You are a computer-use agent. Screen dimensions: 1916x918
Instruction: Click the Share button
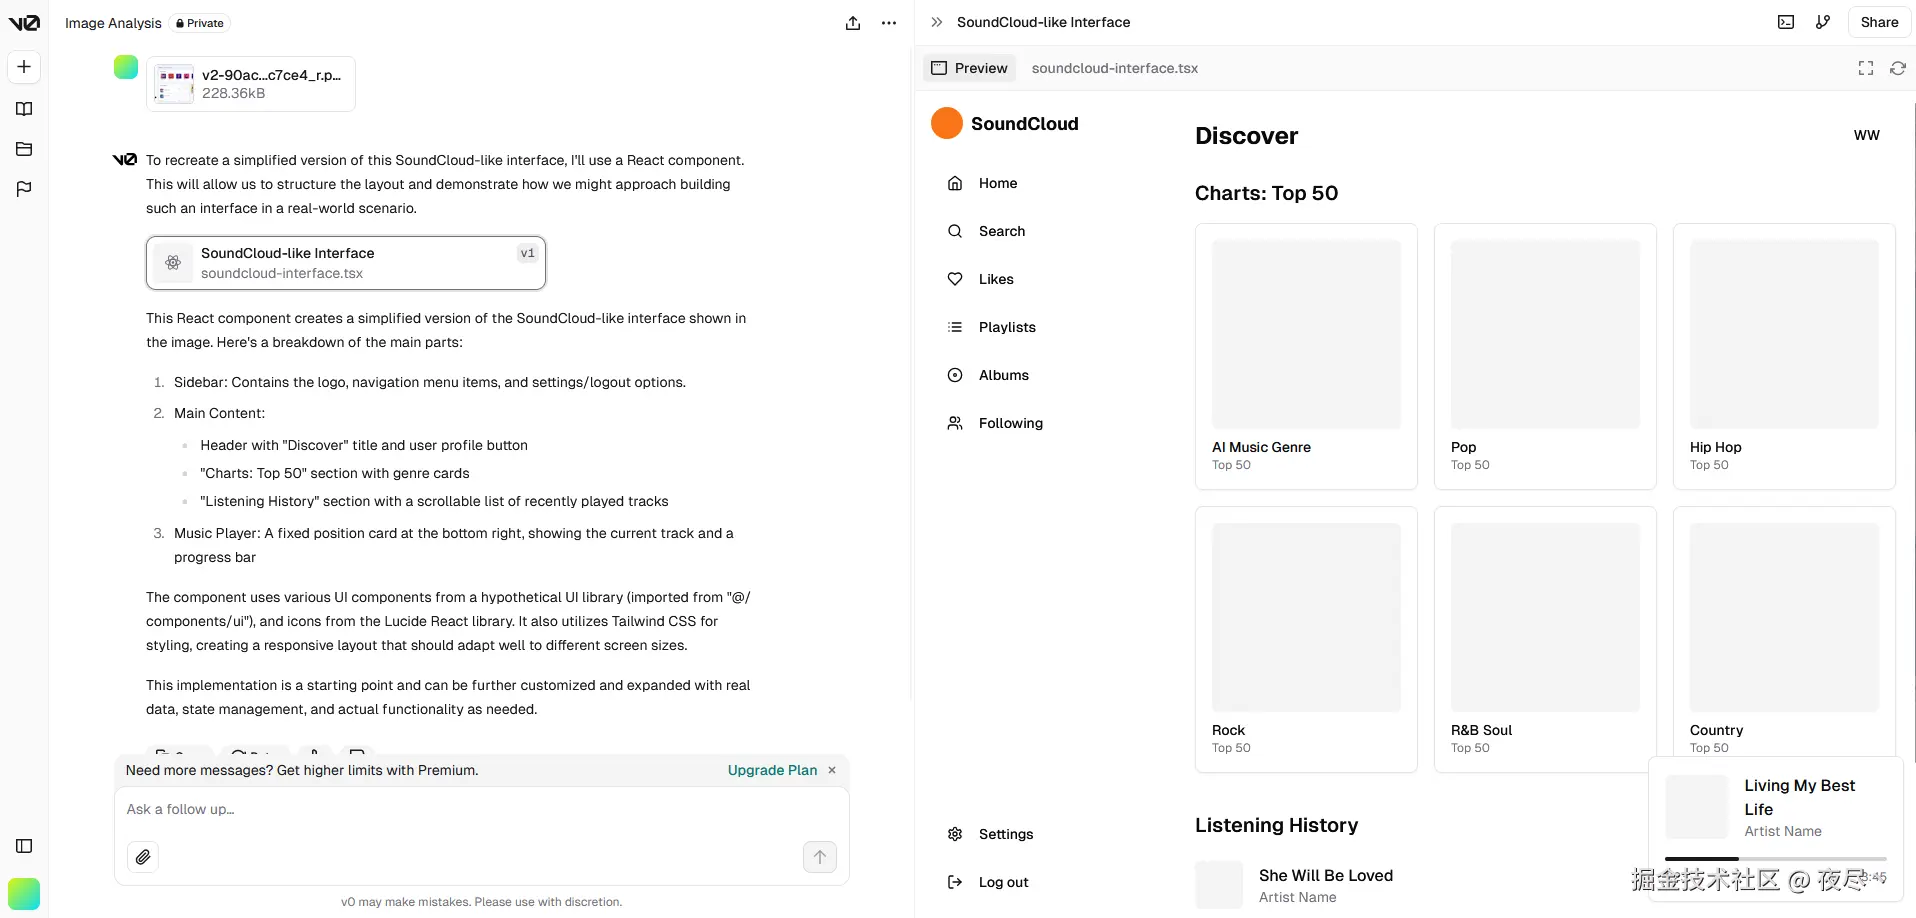coord(1879,22)
